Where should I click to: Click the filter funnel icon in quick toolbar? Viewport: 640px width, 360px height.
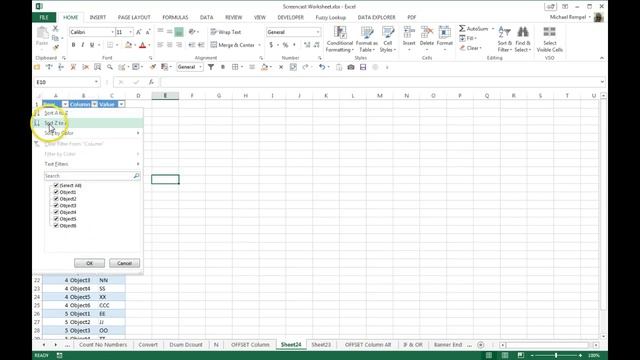pyautogui.click(x=211, y=67)
